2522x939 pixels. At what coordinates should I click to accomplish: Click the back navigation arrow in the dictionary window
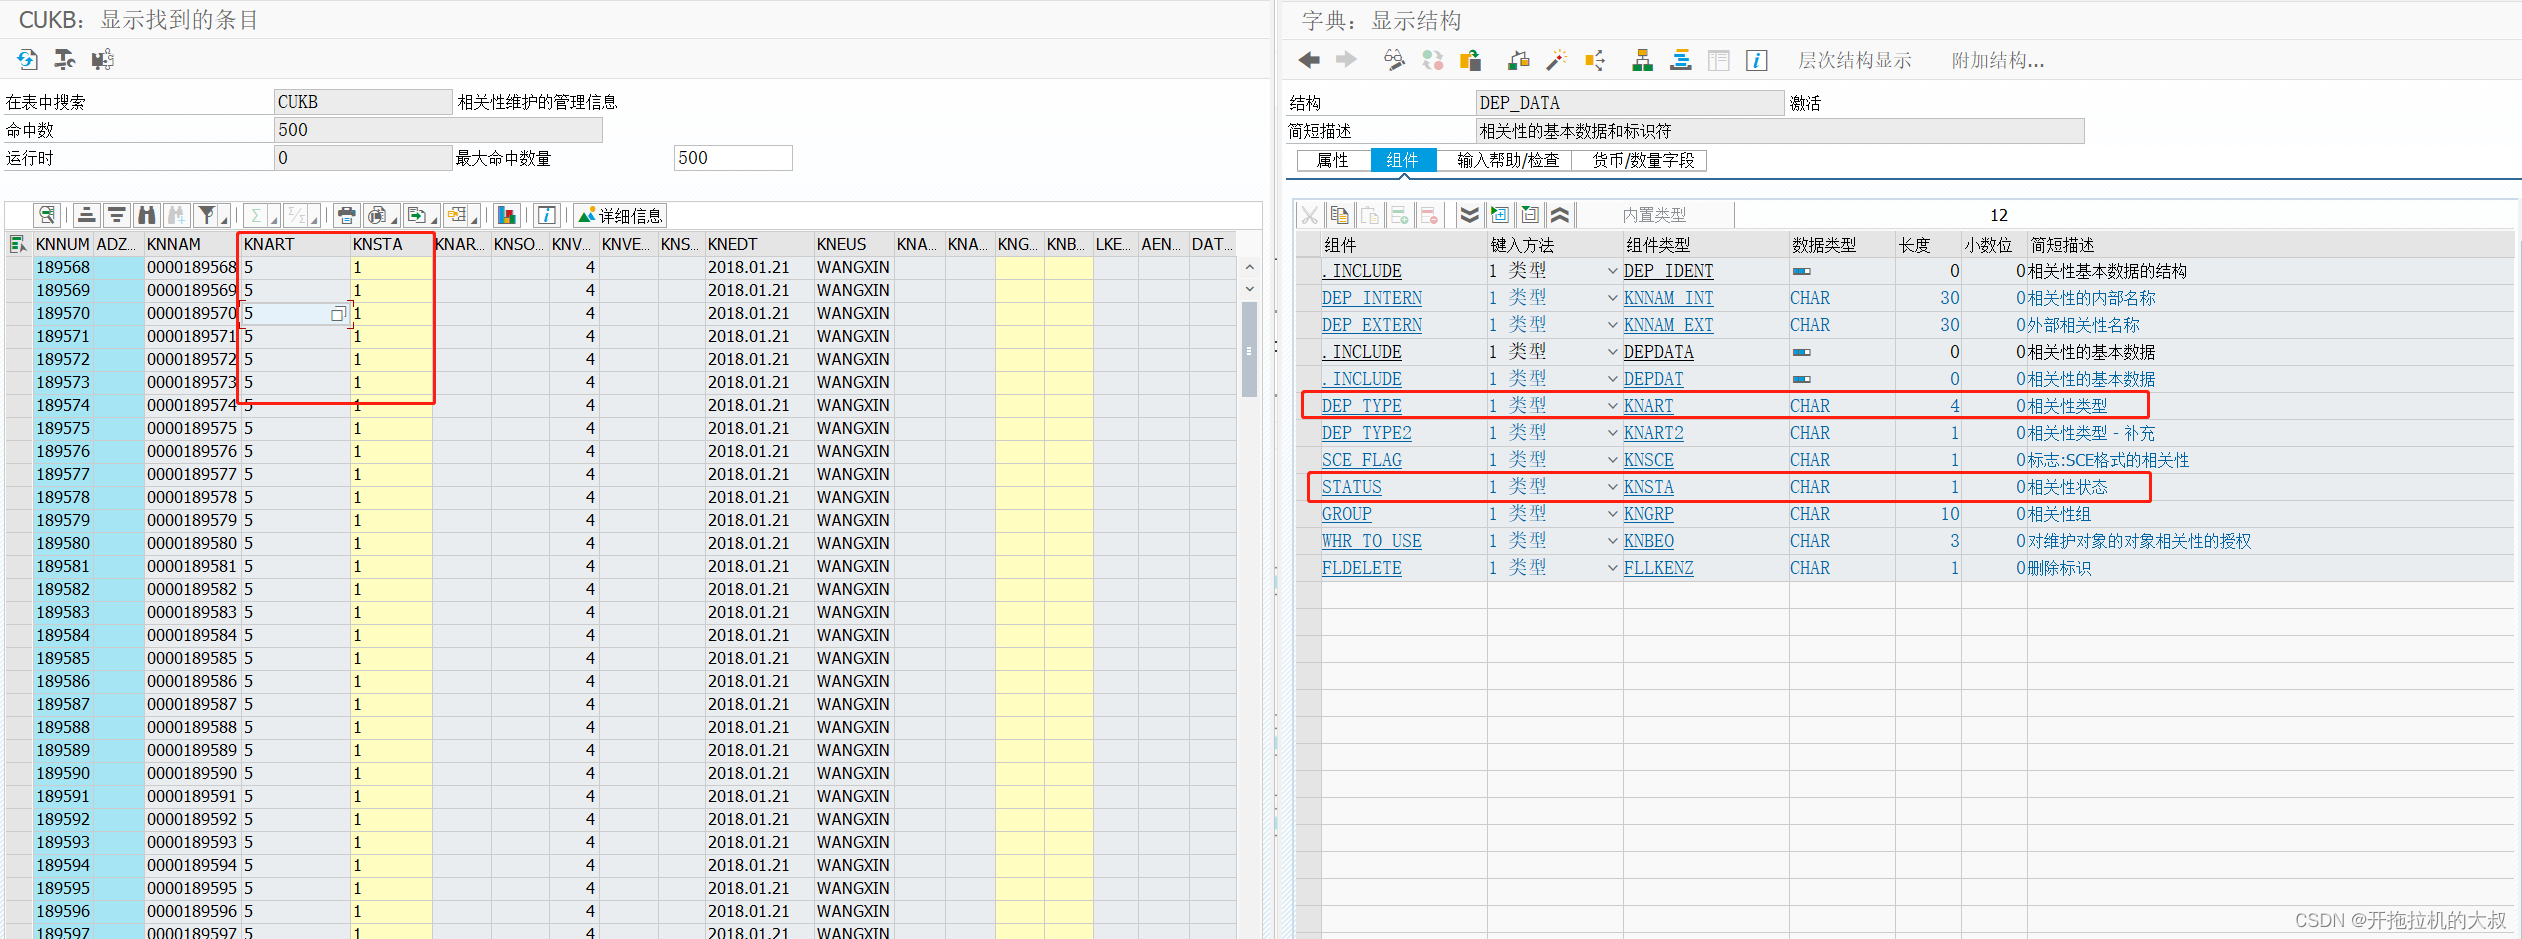tap(1308, 60)
